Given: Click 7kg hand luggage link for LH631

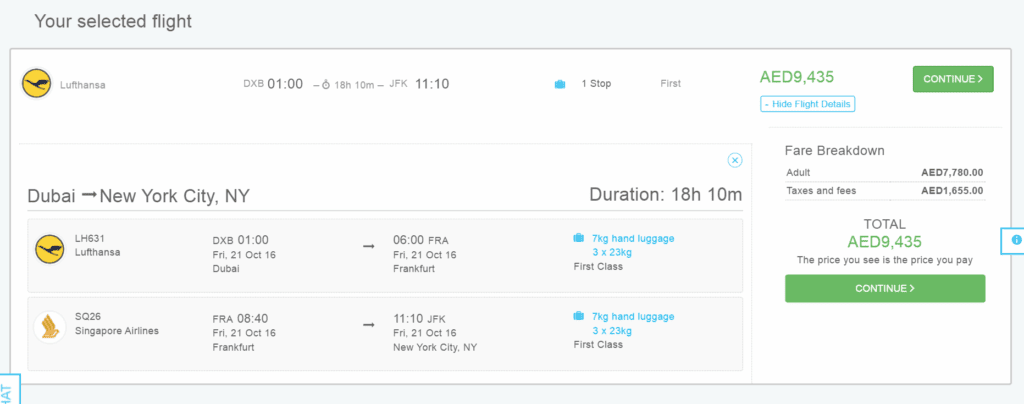Looking at the screenshot, I should click(x=633, y=238).
